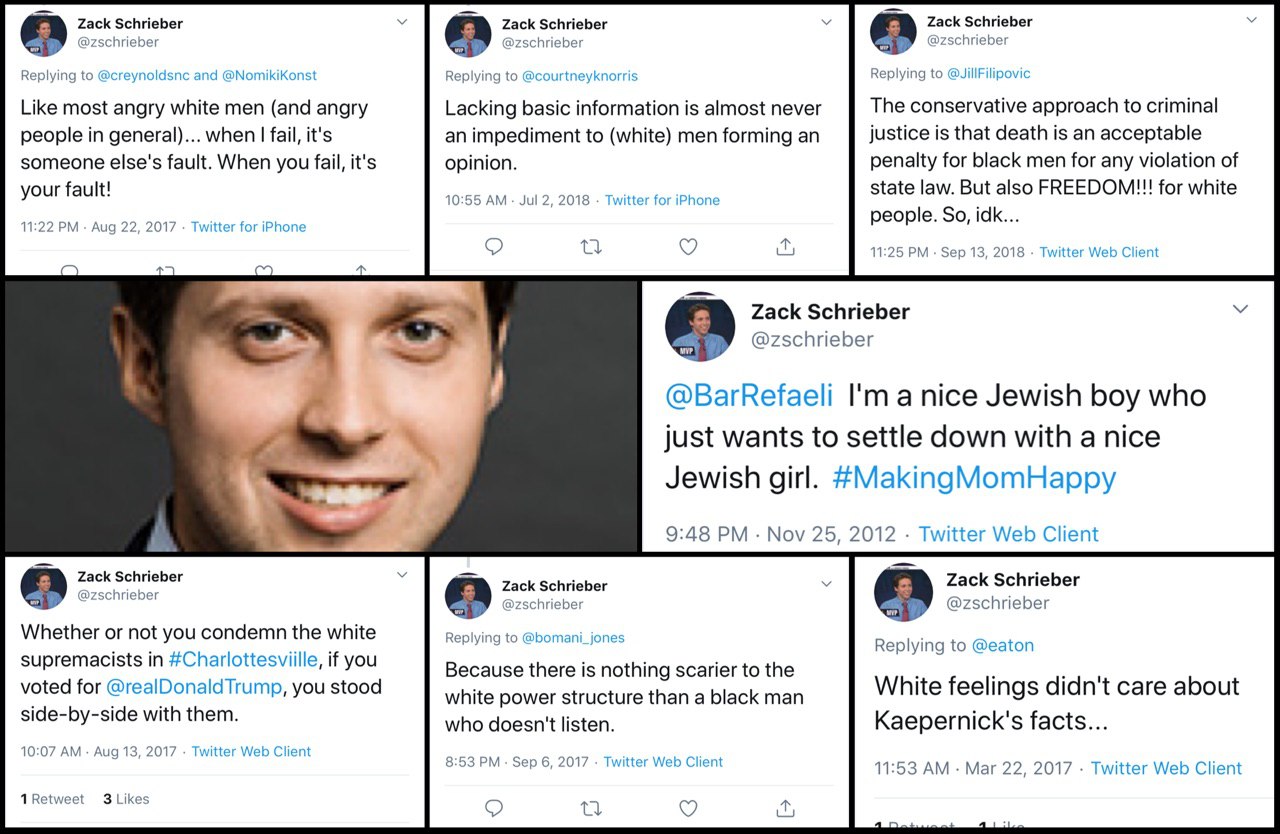Like the tweet replying to @bomani_jones
Viewport: 1280px width, 834px height.
coord(688,807)
